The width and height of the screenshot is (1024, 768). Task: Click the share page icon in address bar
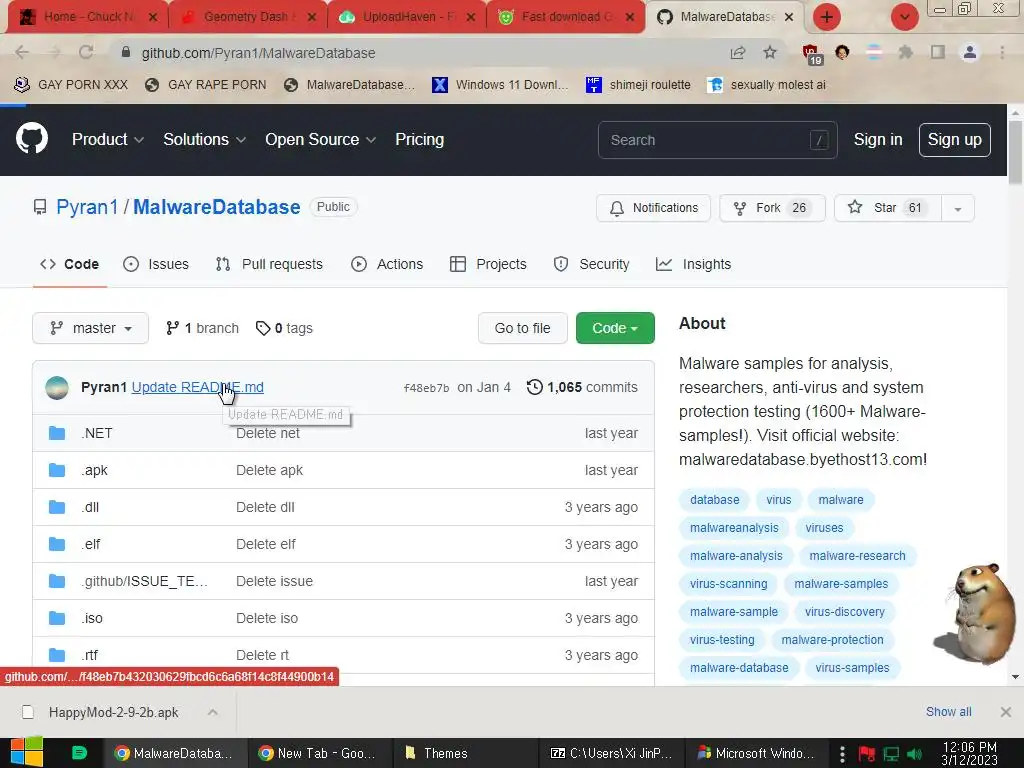click(738, 52)
